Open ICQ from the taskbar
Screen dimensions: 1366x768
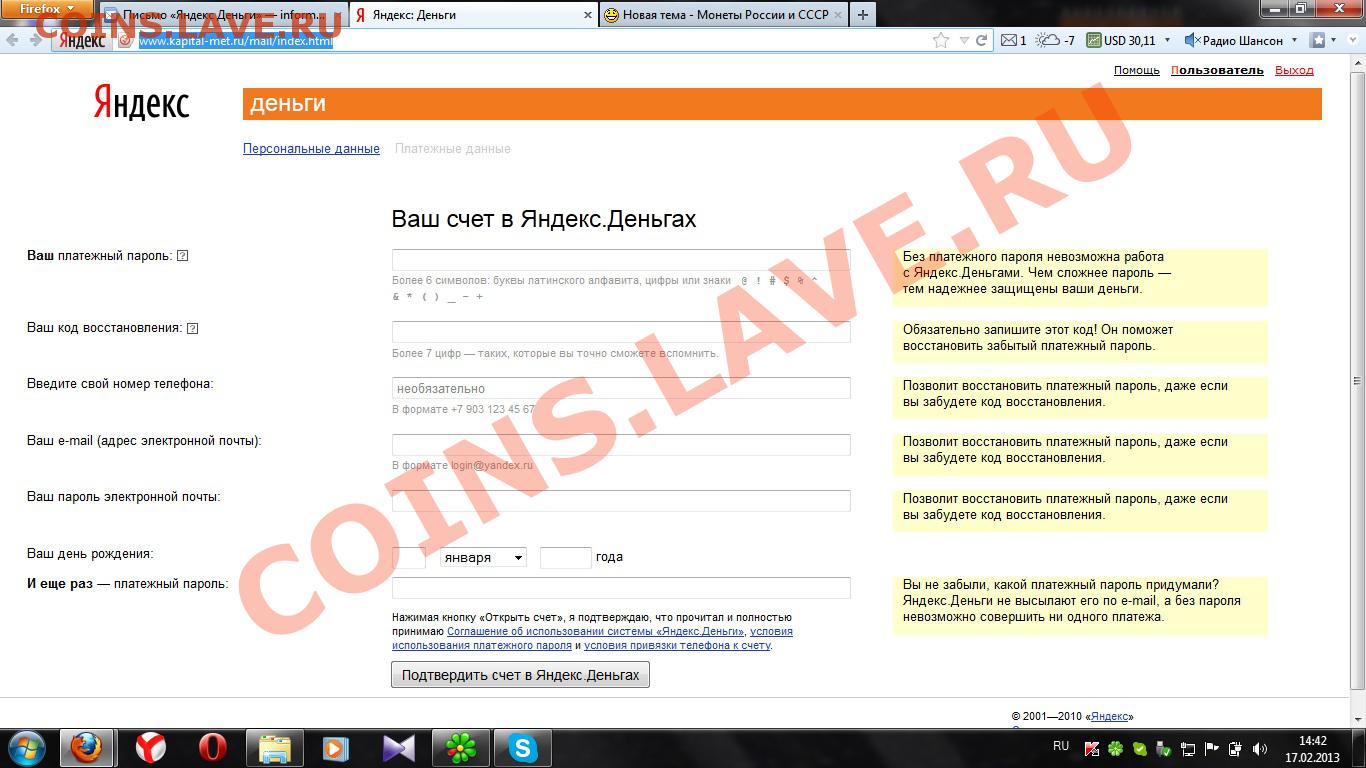[460, 748]
